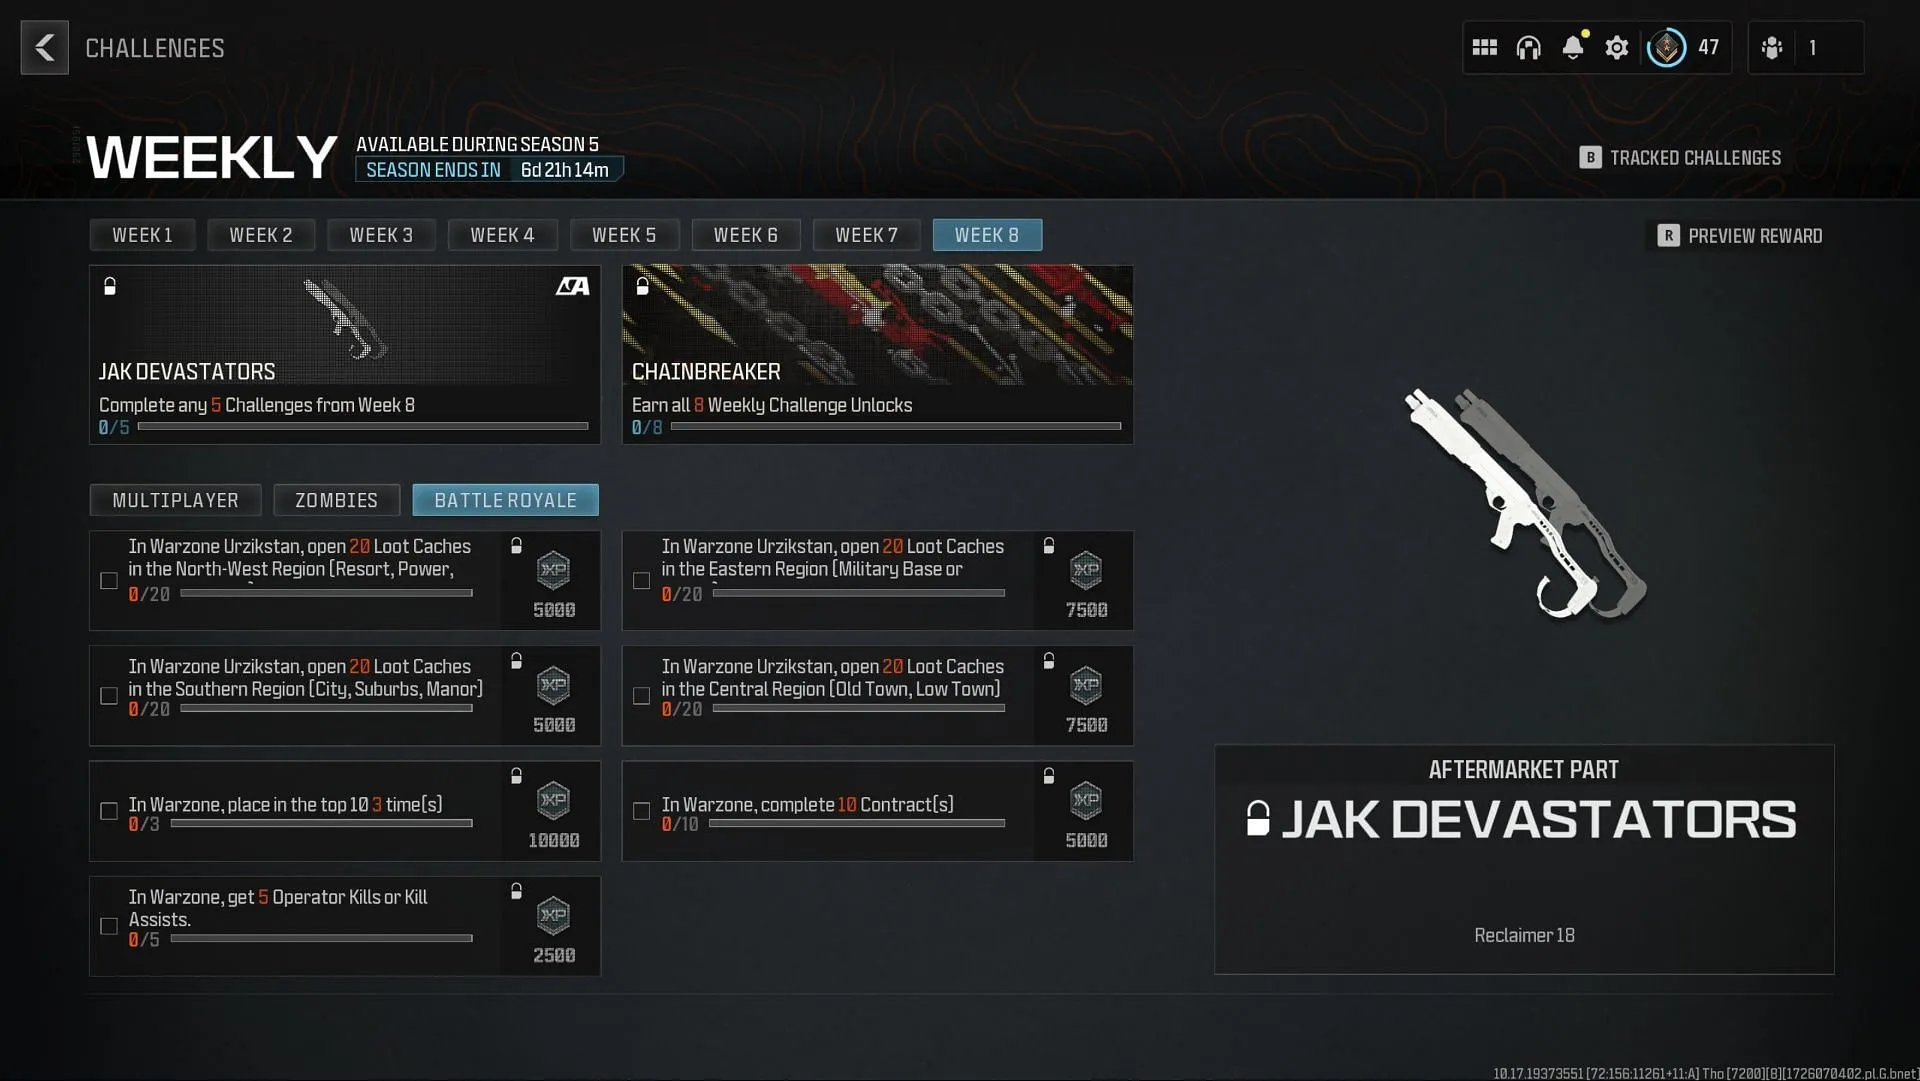Select the ZOMBIES challenges tab

point(335,500)
